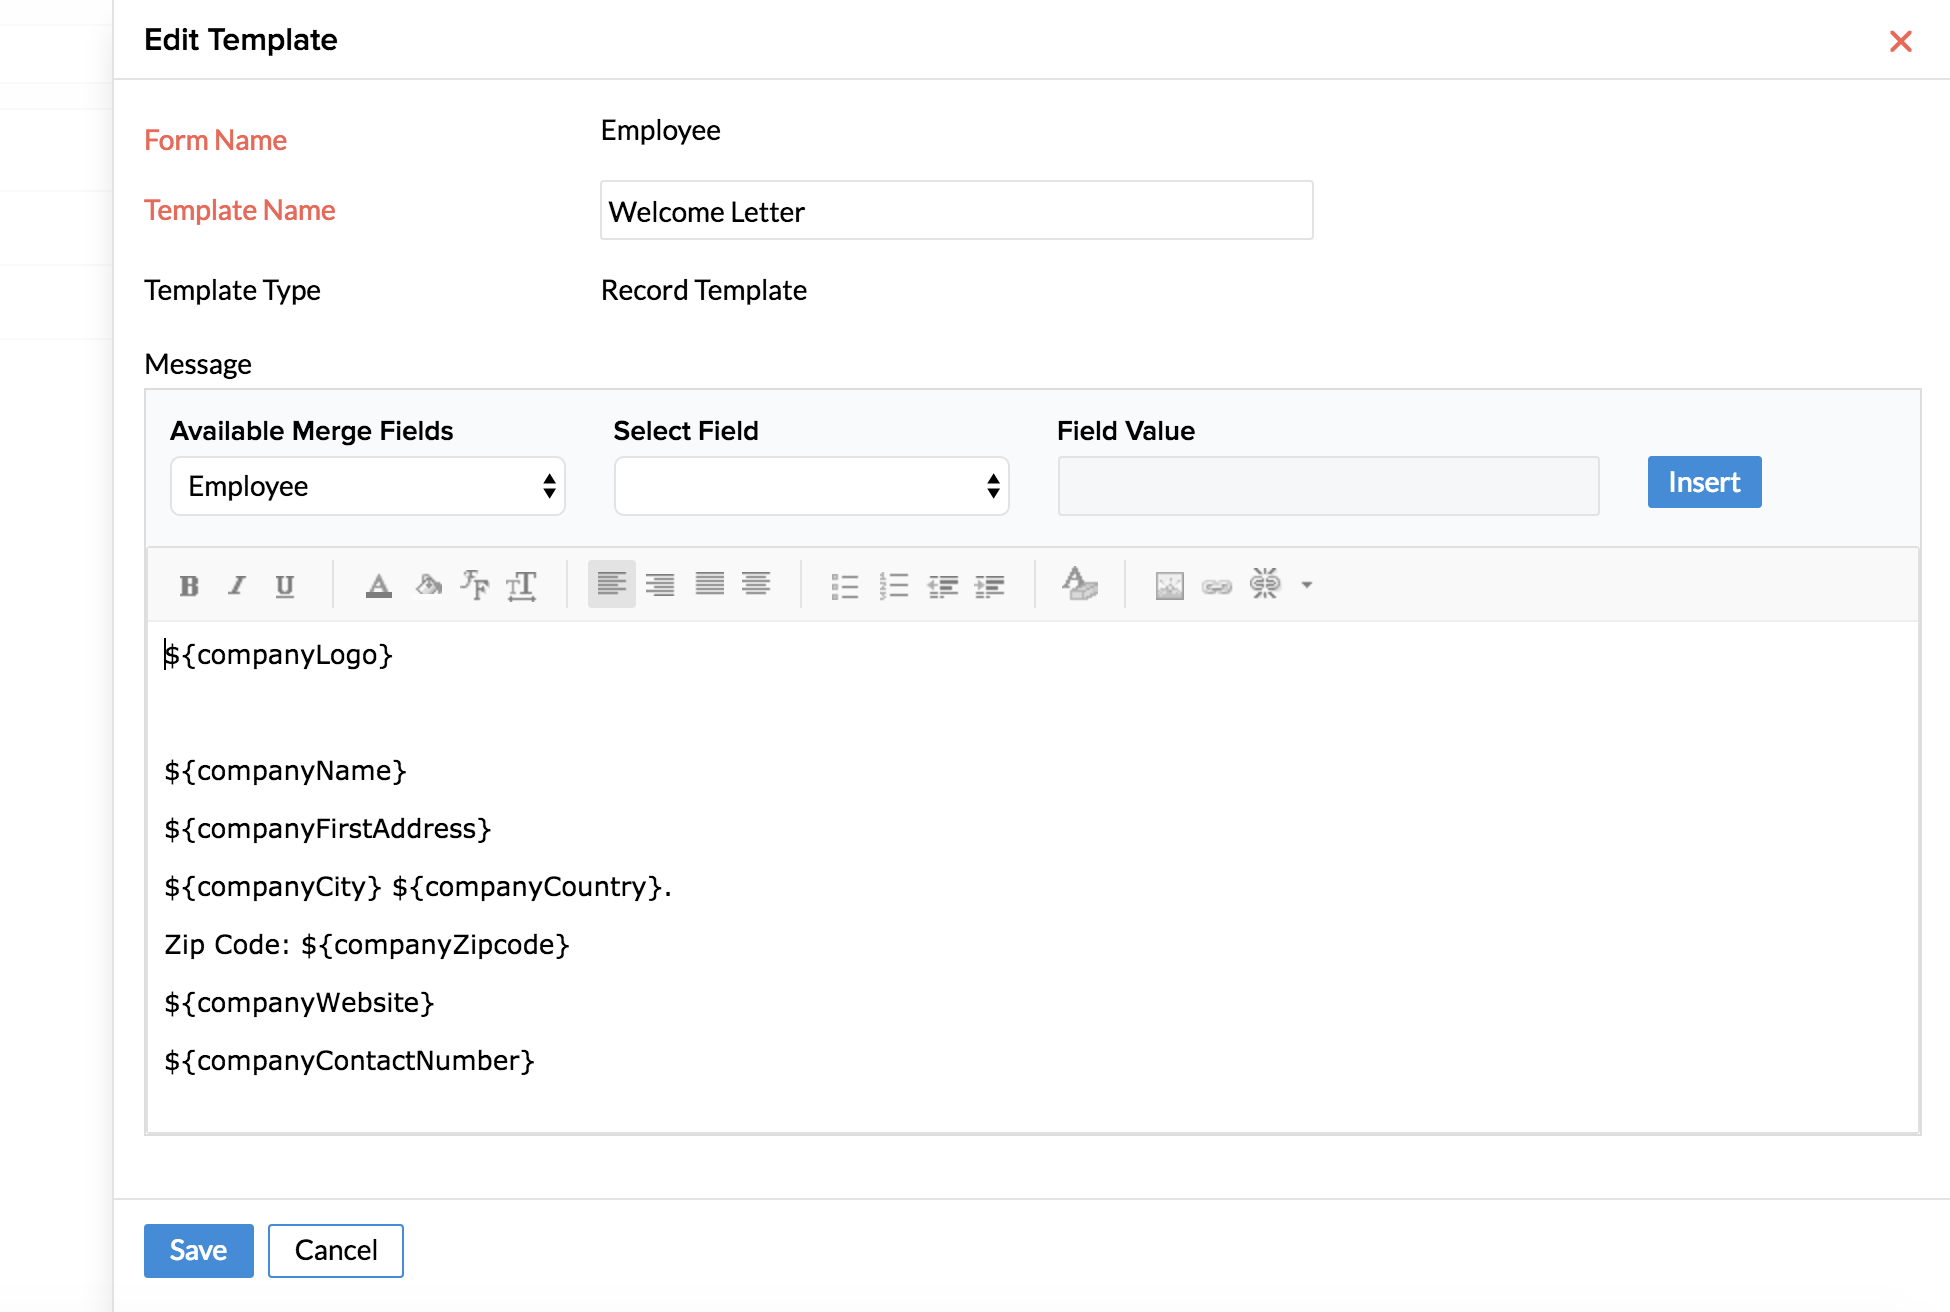This screenshot has height=1312, width=1950.
Task: Open the font color picker
Action: click(378, 586)
